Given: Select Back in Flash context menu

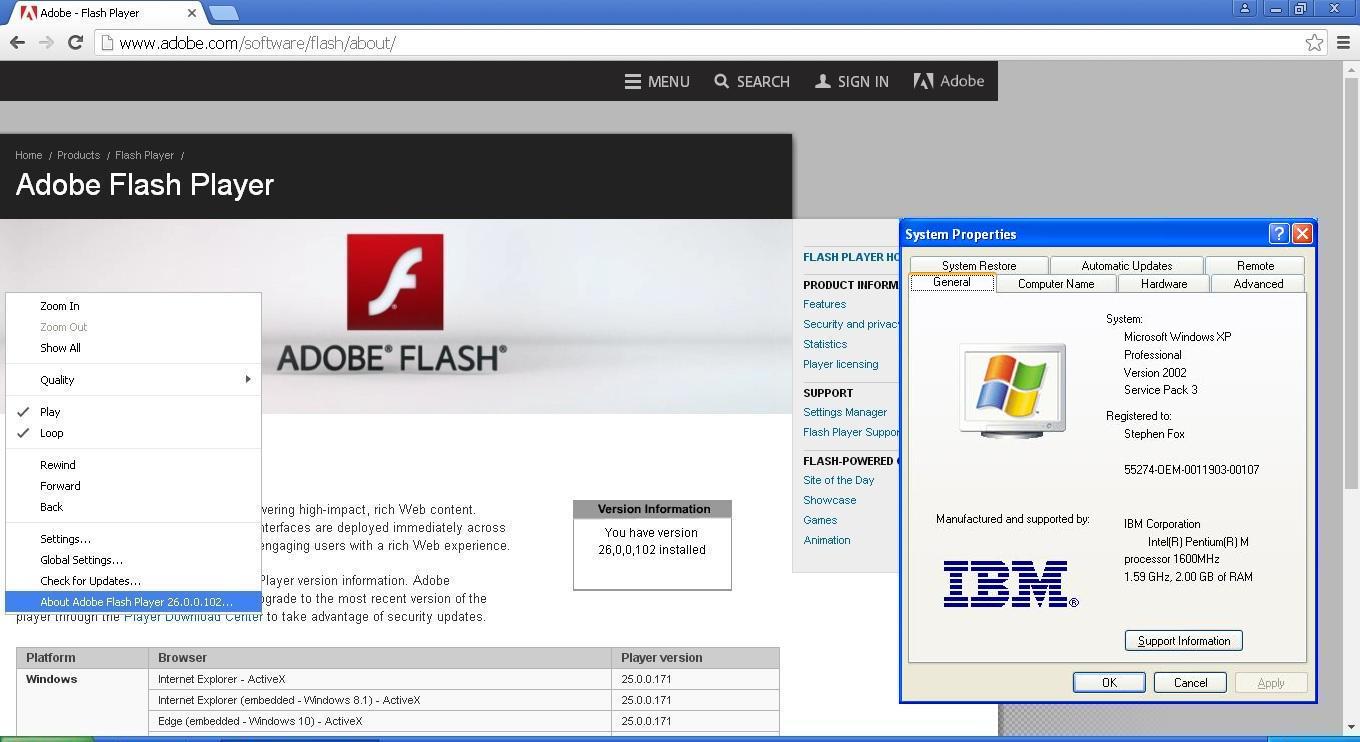Looking at the screenshot, I should click(x=133, y=507).
